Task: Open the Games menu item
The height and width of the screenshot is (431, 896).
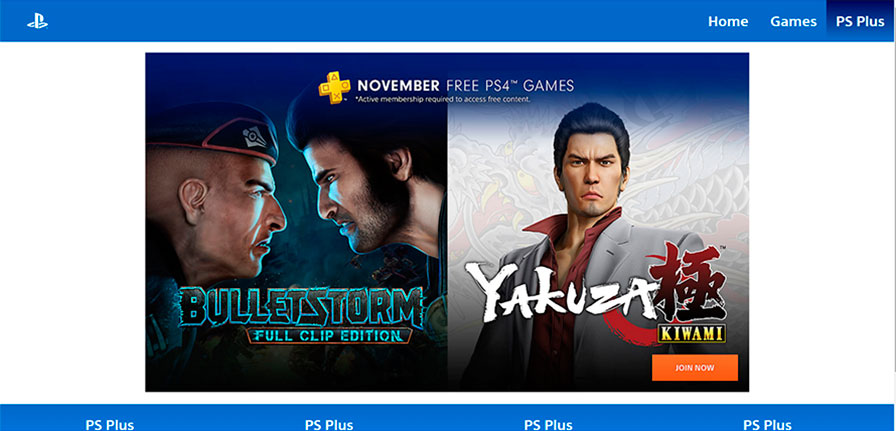Action: [793, 21]
